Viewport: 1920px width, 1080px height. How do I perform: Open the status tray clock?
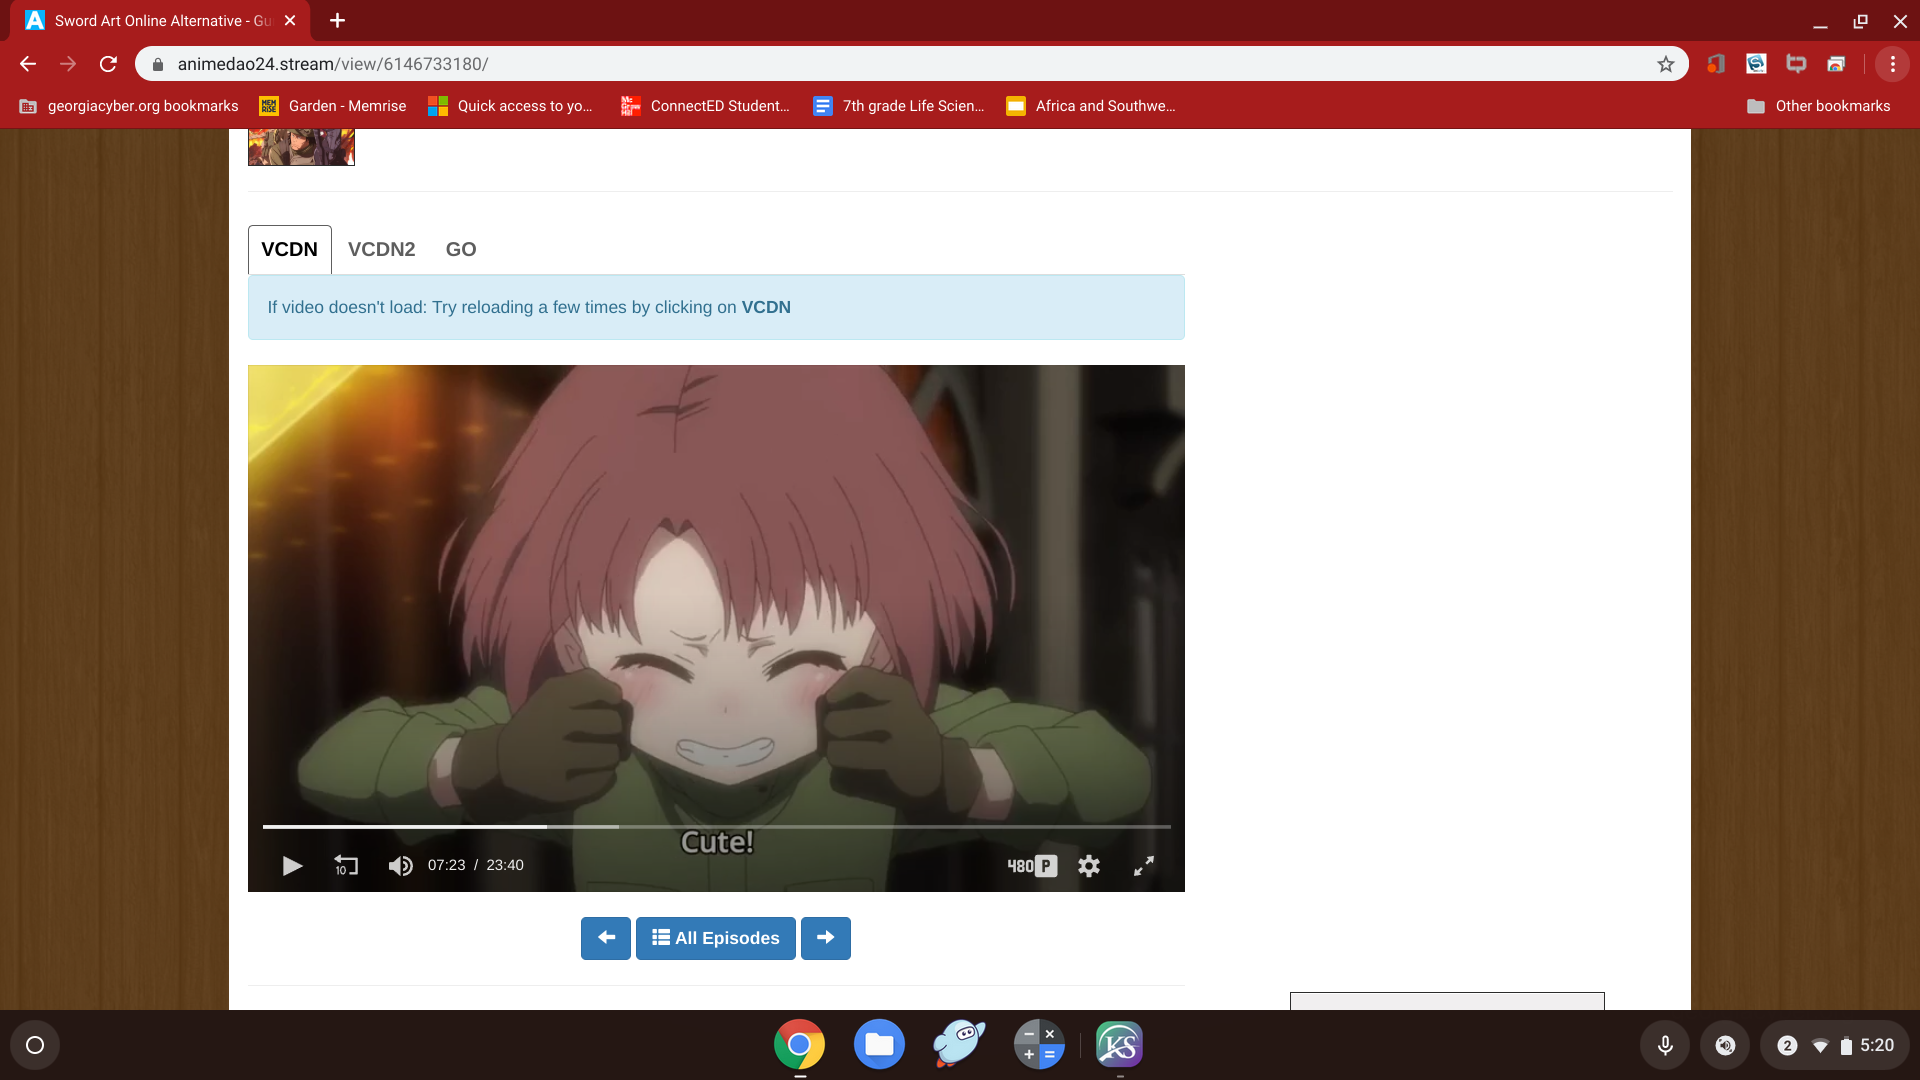click(1877, 1045)
